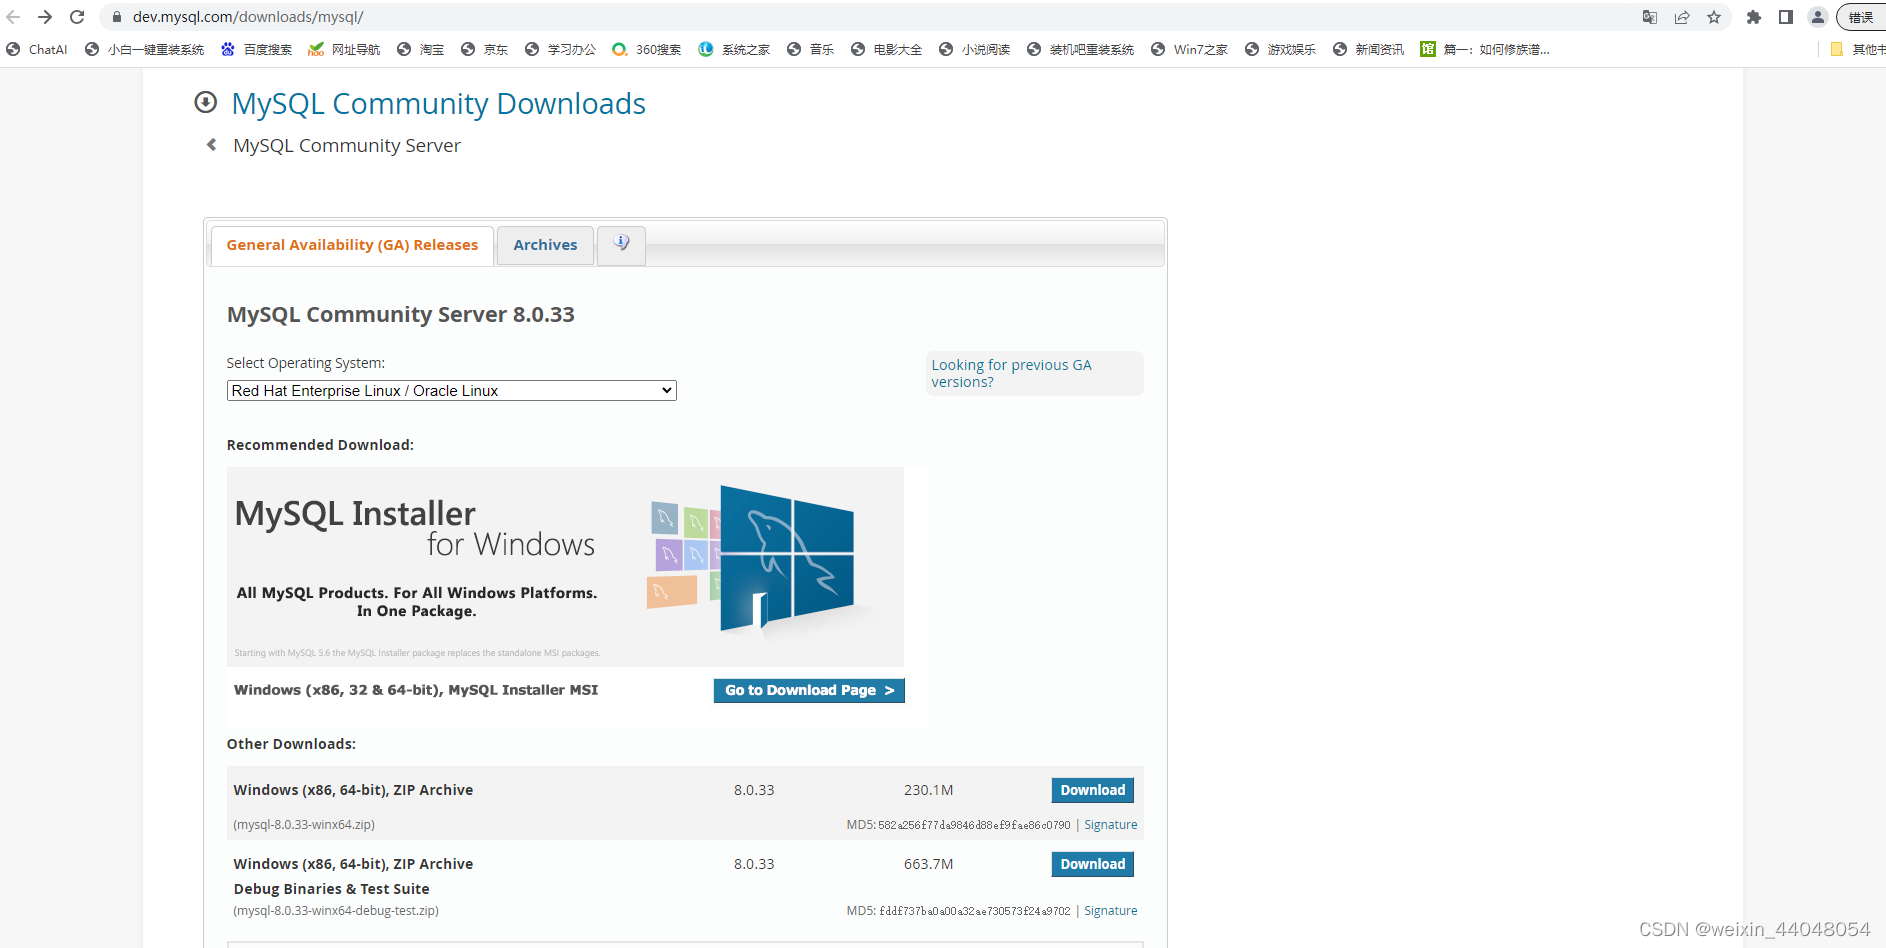
Task: Open the 小说阅读 bookmark
Action: tap(975, 49)
